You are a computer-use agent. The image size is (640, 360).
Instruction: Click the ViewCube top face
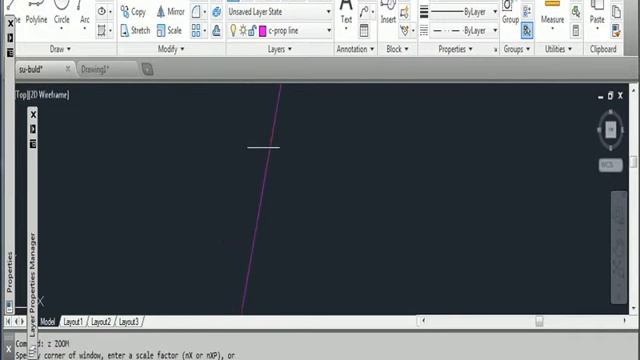(610, 130)
